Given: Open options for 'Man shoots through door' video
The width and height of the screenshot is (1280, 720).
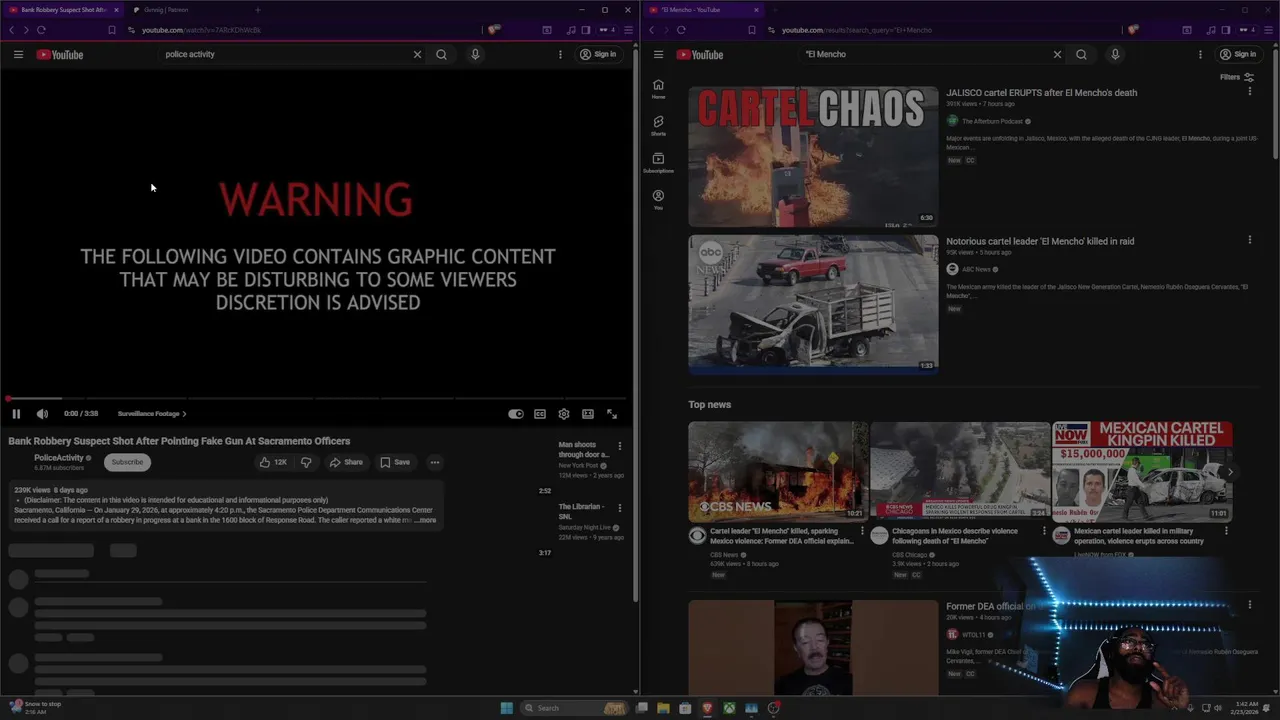Looking at the screenshot, I should tap(619, 446).
